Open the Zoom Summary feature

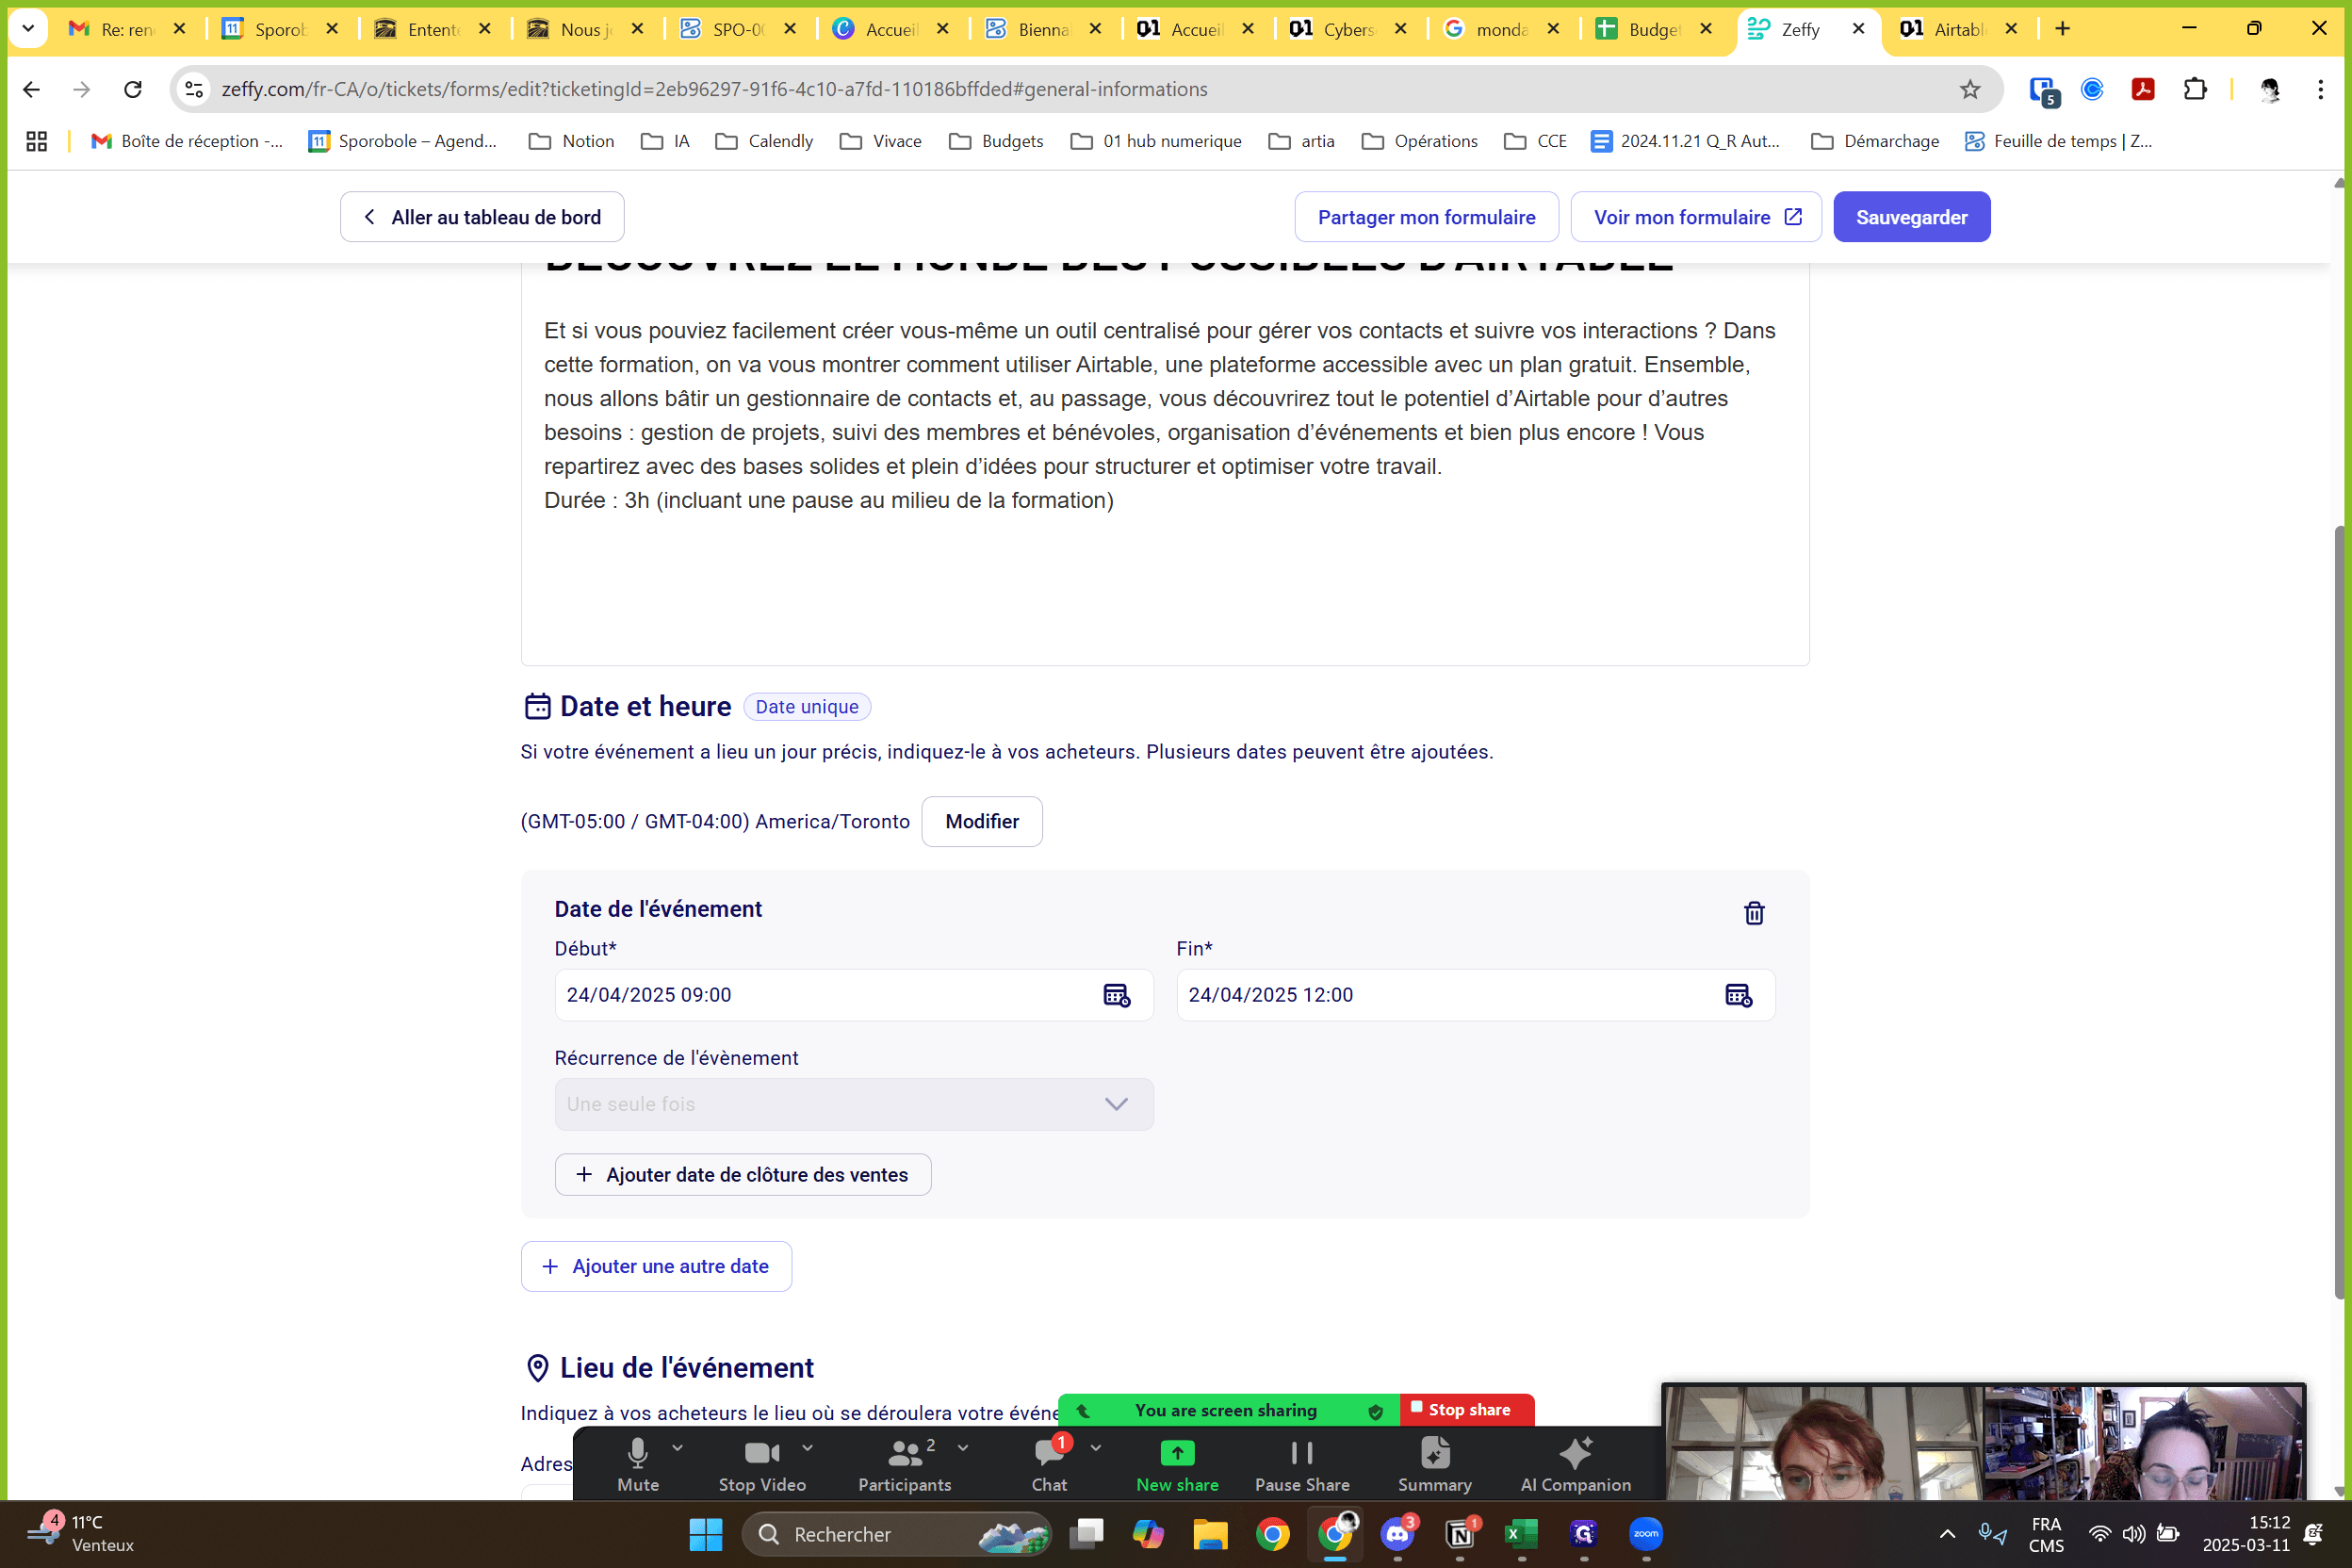click(x=1434, y=1465)
